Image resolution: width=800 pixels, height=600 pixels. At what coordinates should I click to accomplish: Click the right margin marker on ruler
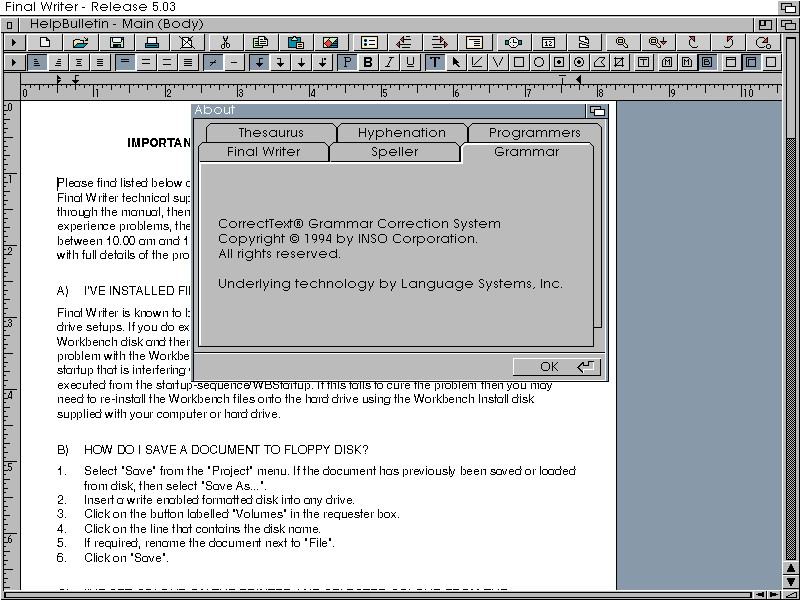(579, 79)
